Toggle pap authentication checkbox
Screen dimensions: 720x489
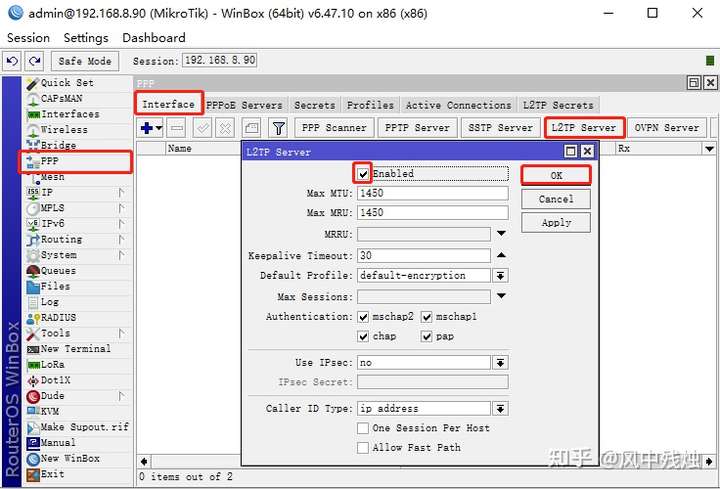(x=427, y=337)
